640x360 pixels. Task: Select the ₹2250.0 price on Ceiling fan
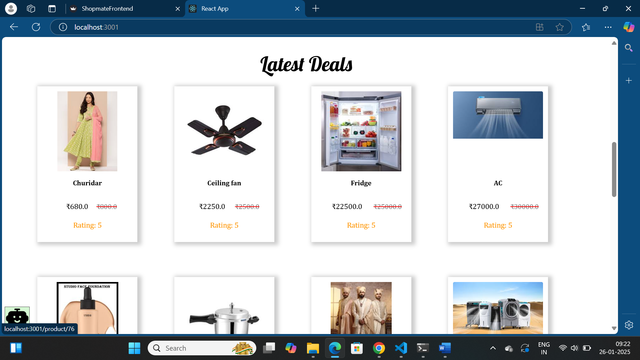212,207
